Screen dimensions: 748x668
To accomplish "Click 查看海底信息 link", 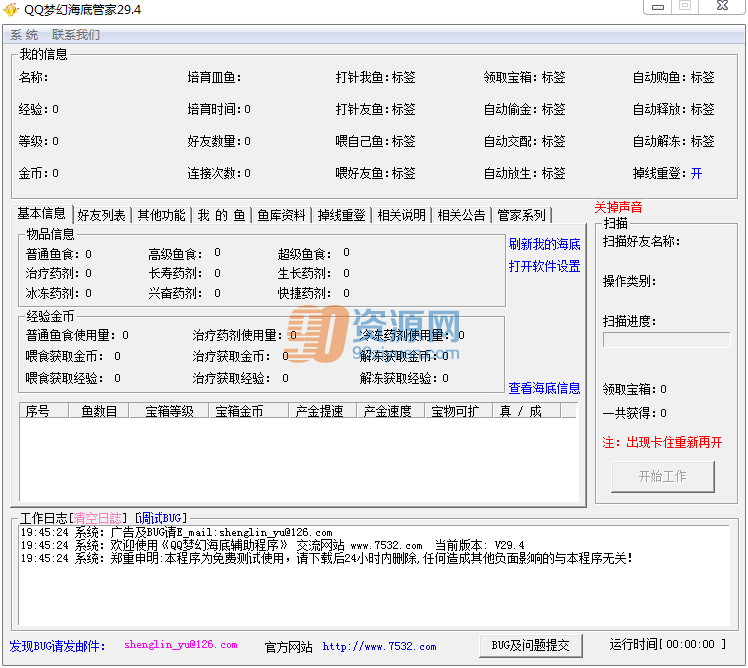I will click(x=544, y=388).
